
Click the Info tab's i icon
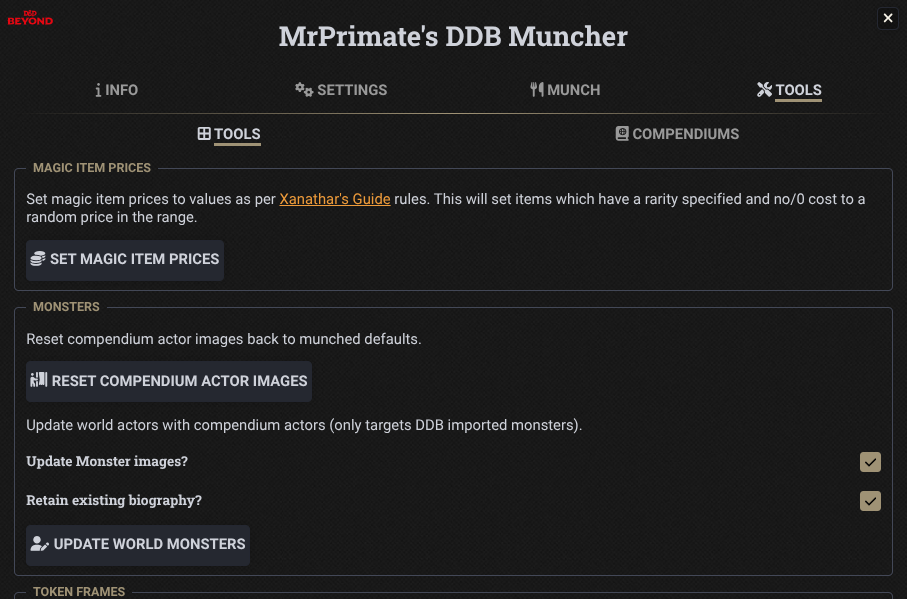click(x=98, y=90)
